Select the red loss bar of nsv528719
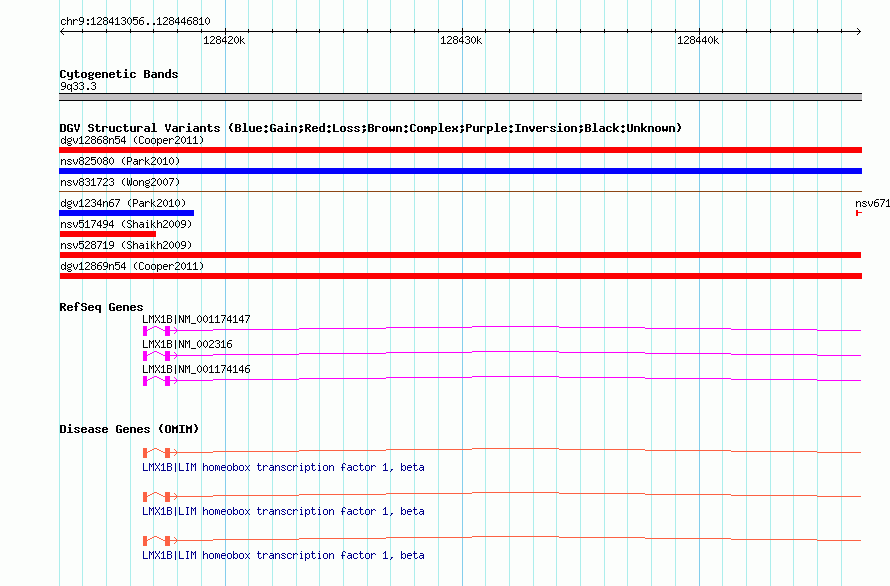This screenshot has height=586, width=890. (460, 255)
